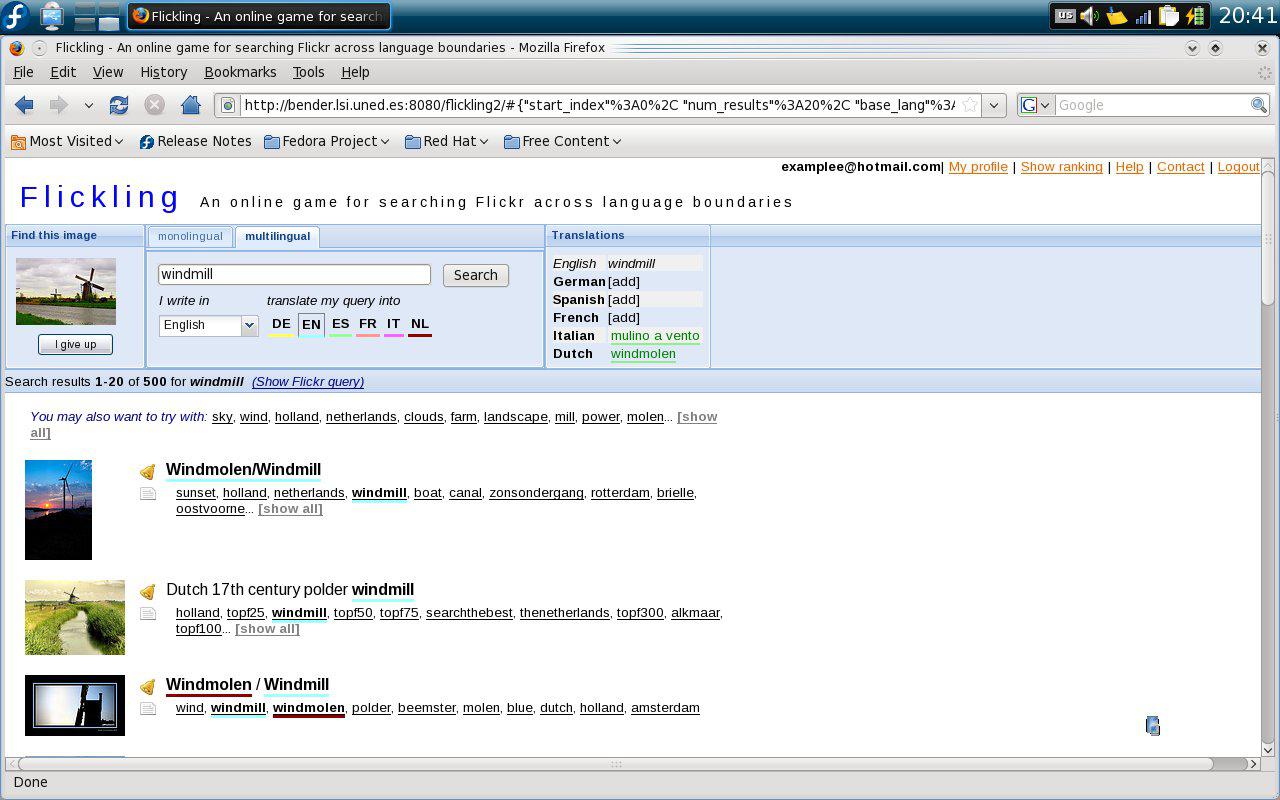Toggle EN translation language
1280x800 pixels.
pos(311,325)
